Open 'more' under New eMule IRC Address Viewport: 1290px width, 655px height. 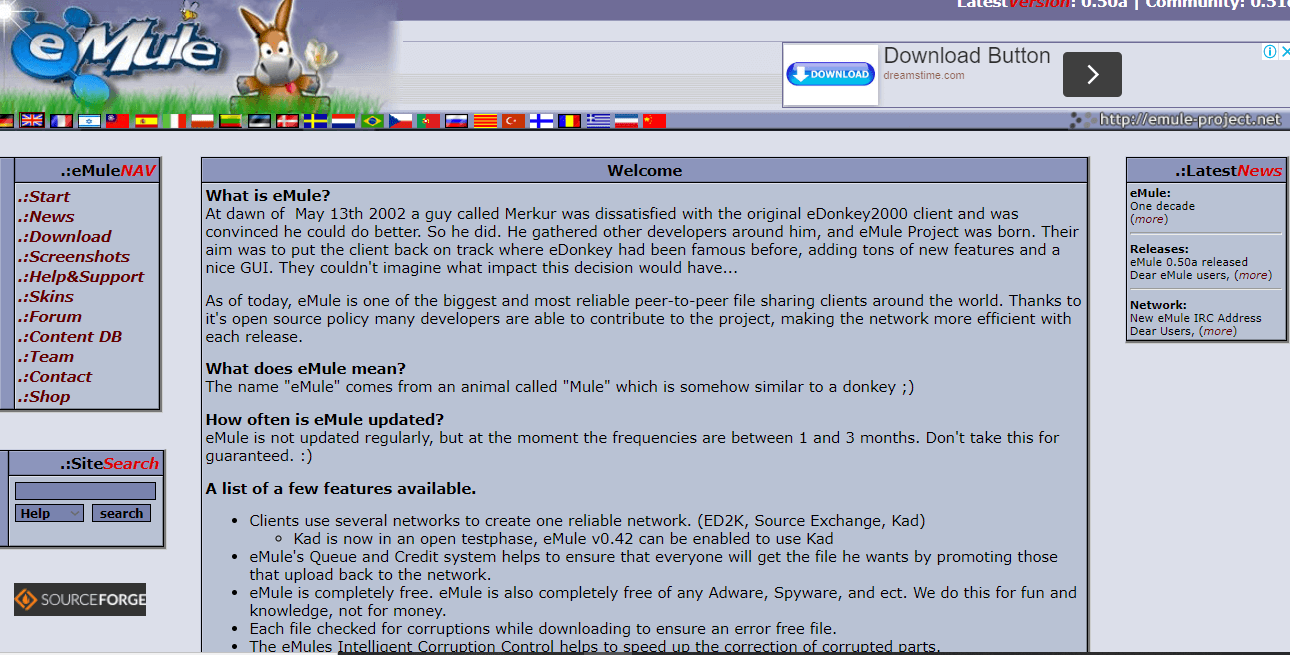pyautogui.click(x=1217, y=331)
